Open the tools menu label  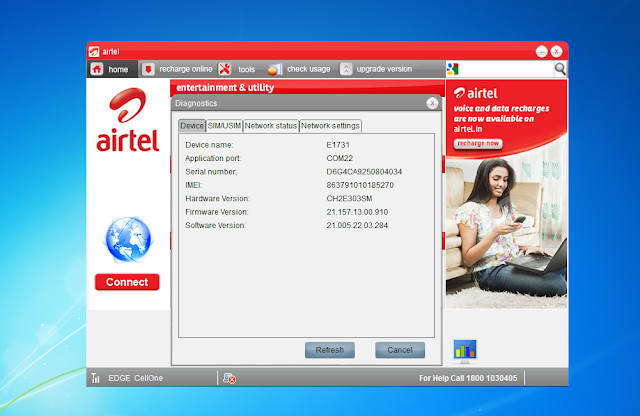[247, 69]
